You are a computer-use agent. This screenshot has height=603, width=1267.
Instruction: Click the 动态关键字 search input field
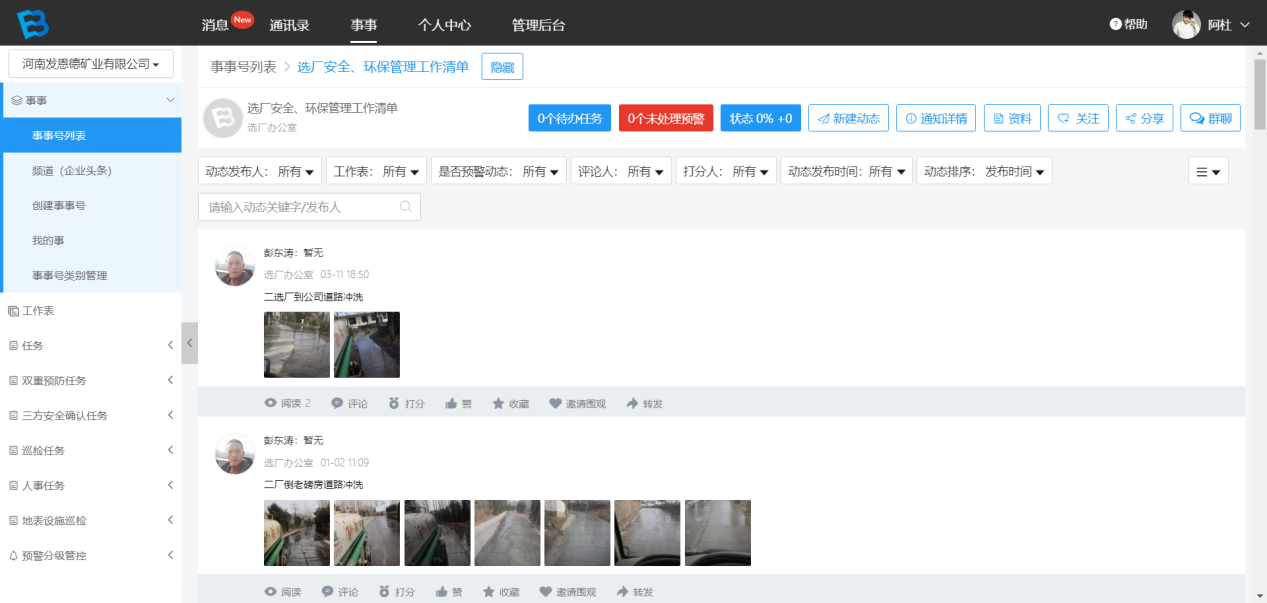click(309, 207)
